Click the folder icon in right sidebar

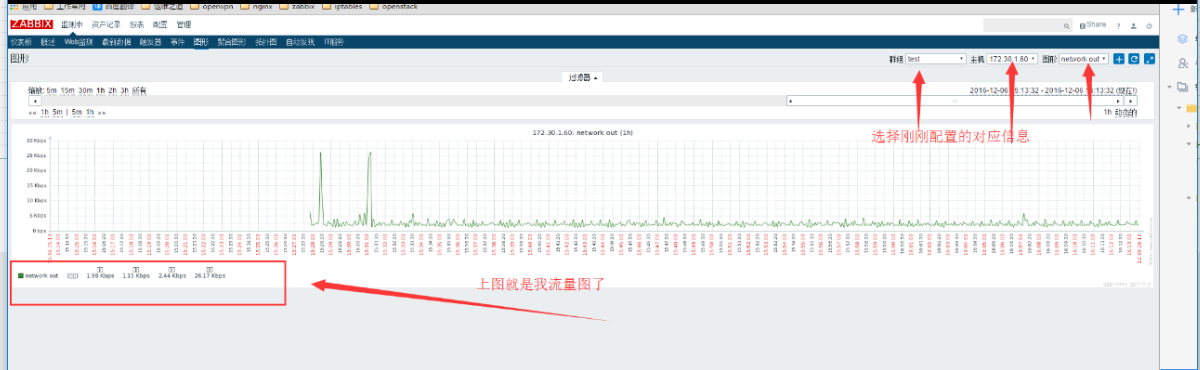click(1183, 87)
